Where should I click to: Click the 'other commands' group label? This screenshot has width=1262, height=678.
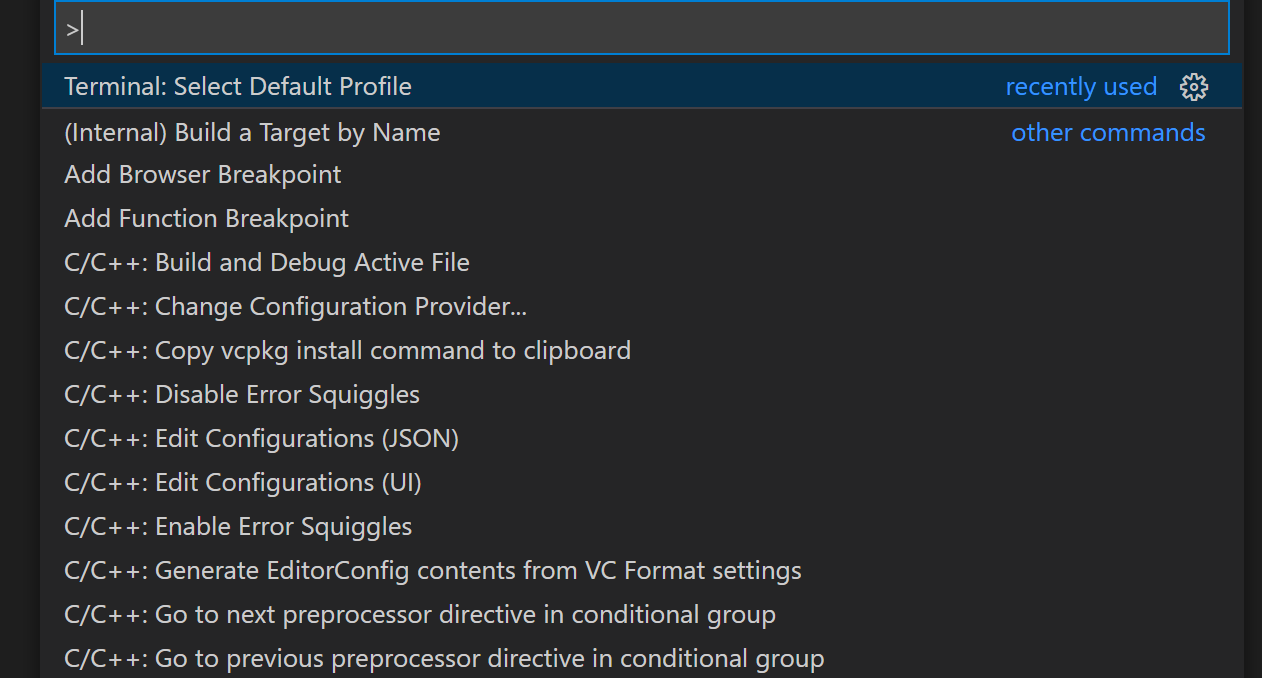1108,133
